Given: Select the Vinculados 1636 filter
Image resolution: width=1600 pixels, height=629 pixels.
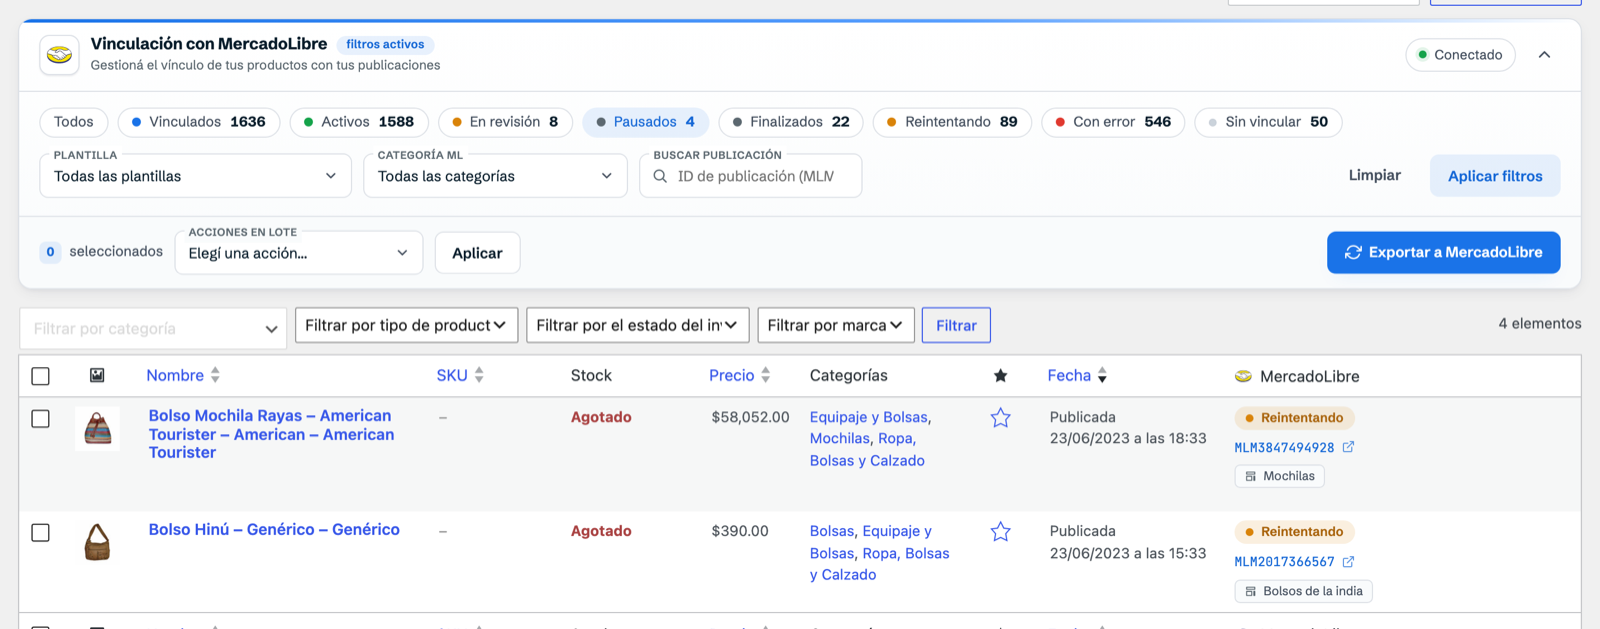Looking at the screenshot, I should pyautogui.click(x=199, y=122).
